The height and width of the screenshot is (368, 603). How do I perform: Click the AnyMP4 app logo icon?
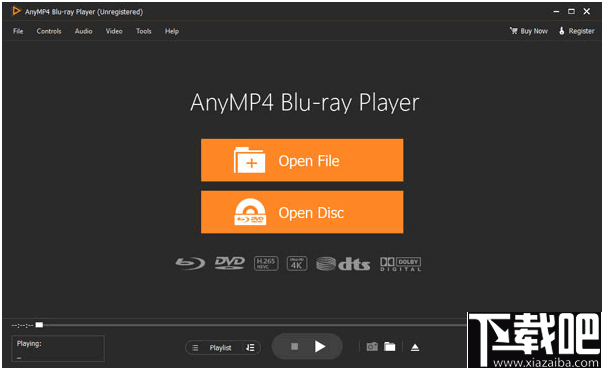coord(16,11)
